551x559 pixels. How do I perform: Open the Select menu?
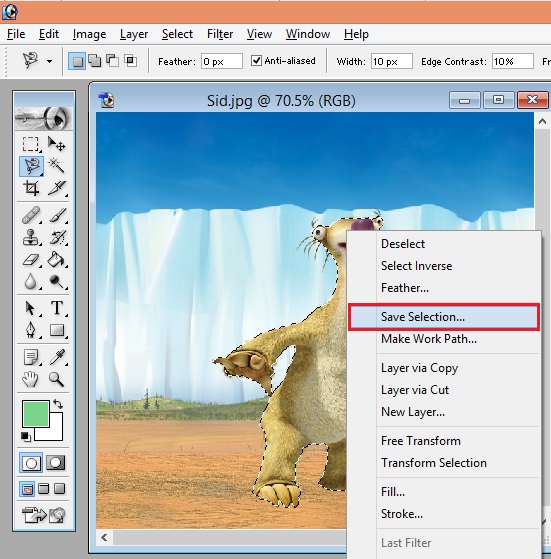click(177, 34)
